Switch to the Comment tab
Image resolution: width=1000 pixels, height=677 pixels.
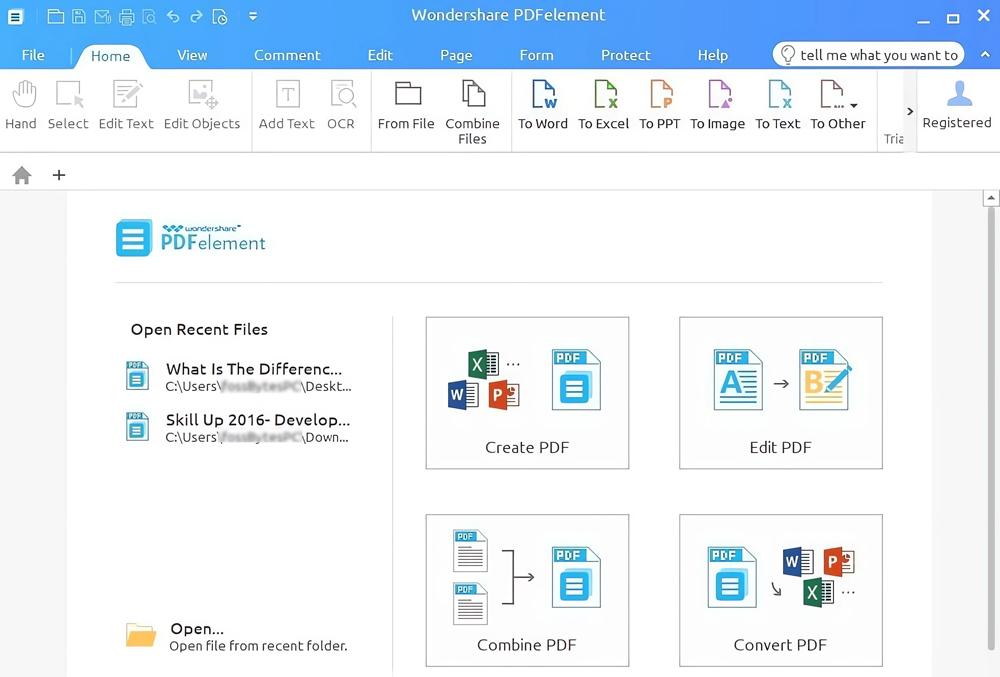[287, 55]
